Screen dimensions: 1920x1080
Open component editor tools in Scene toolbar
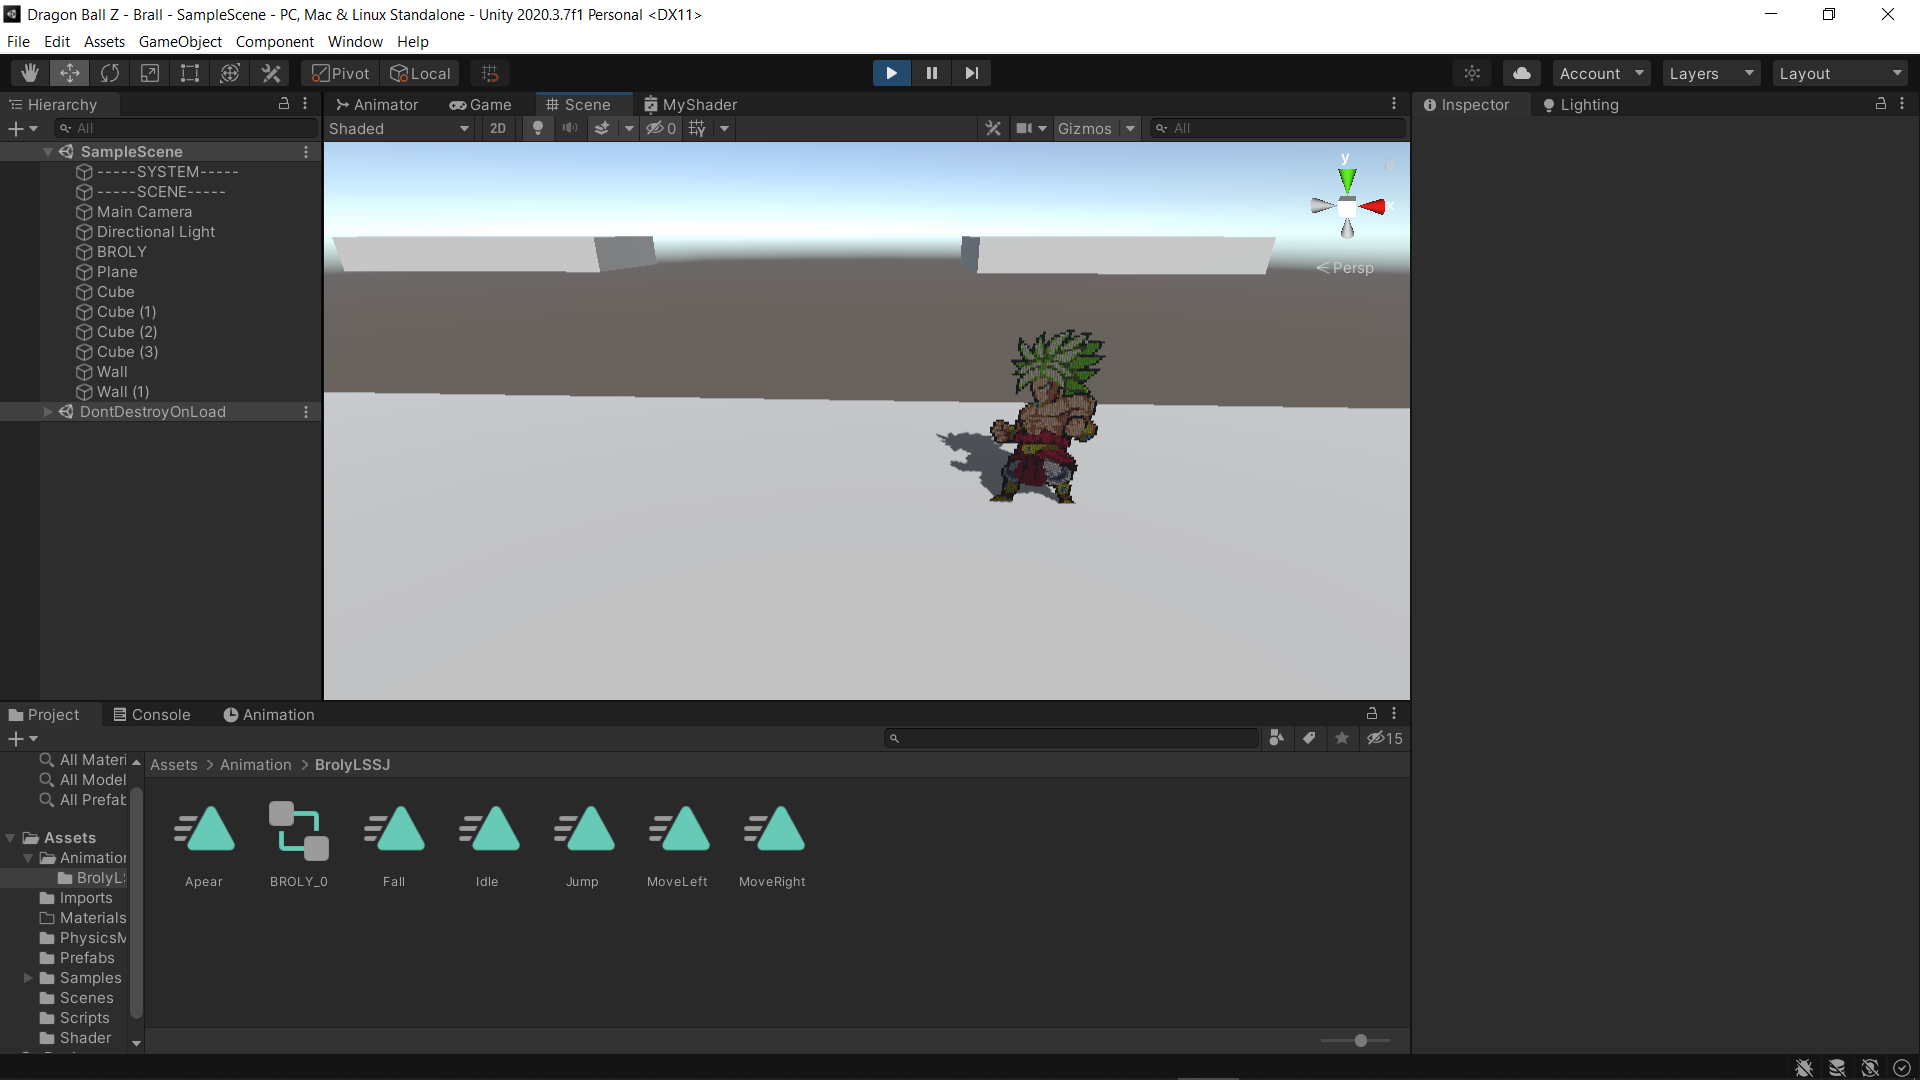pos(993,128)
